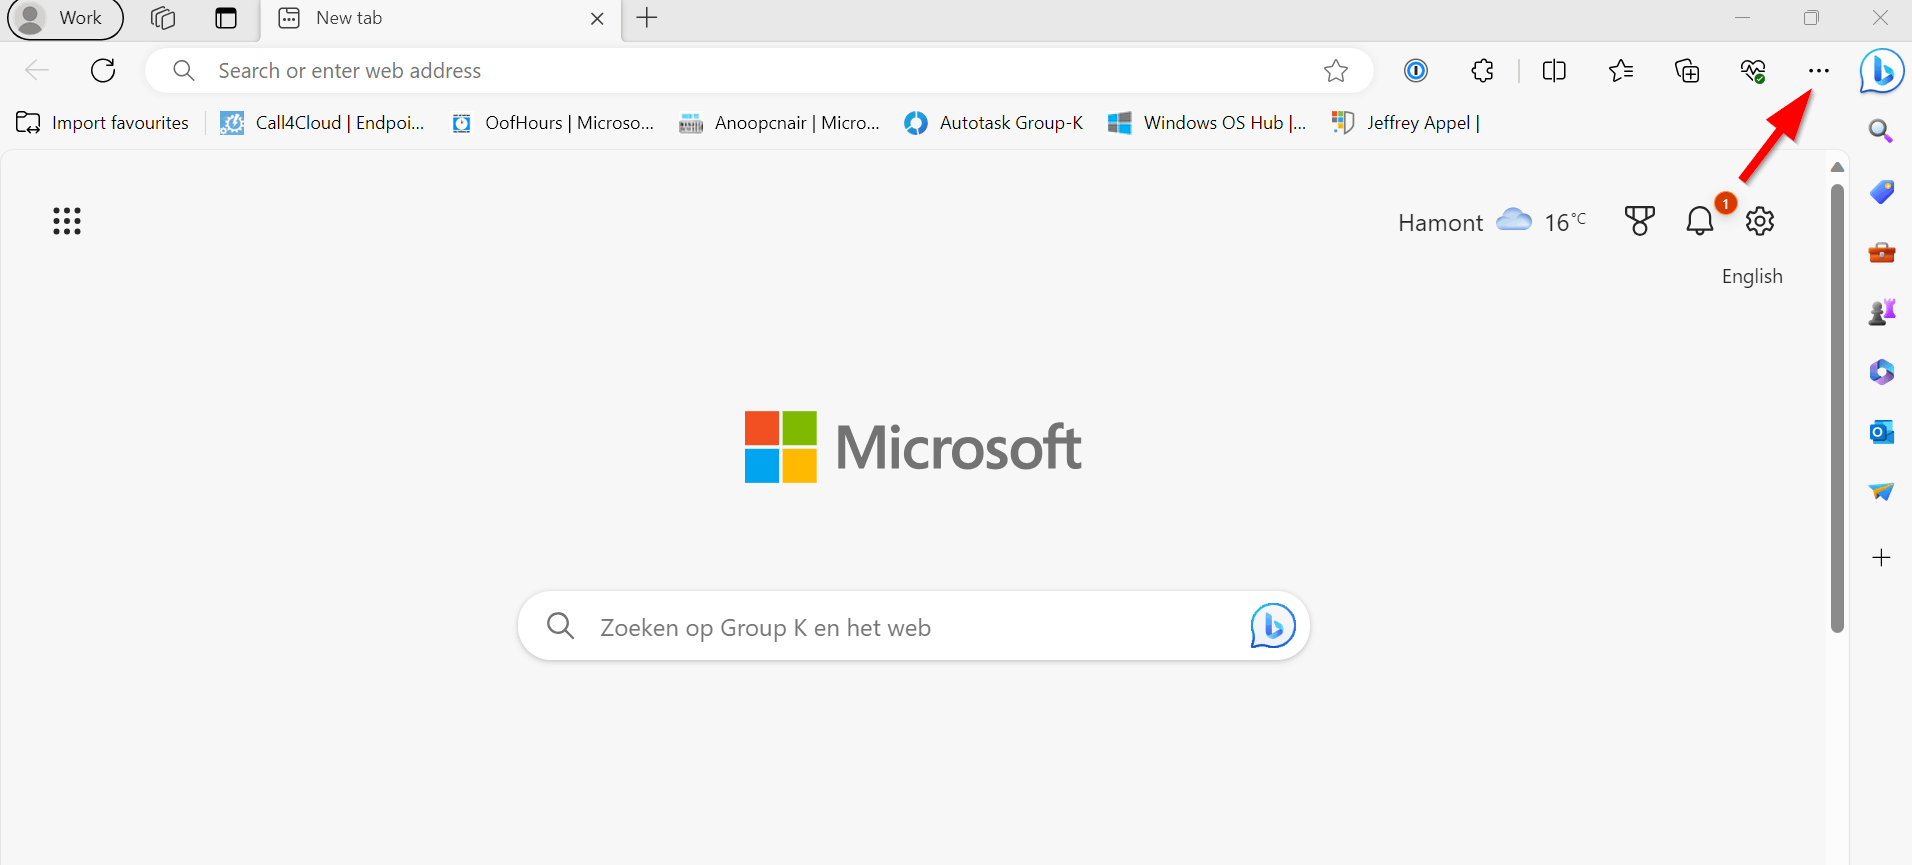1912x865 pixels.
Task: Open Anoopcnair | Micro... bookmark
Action: tap(779, 123)
